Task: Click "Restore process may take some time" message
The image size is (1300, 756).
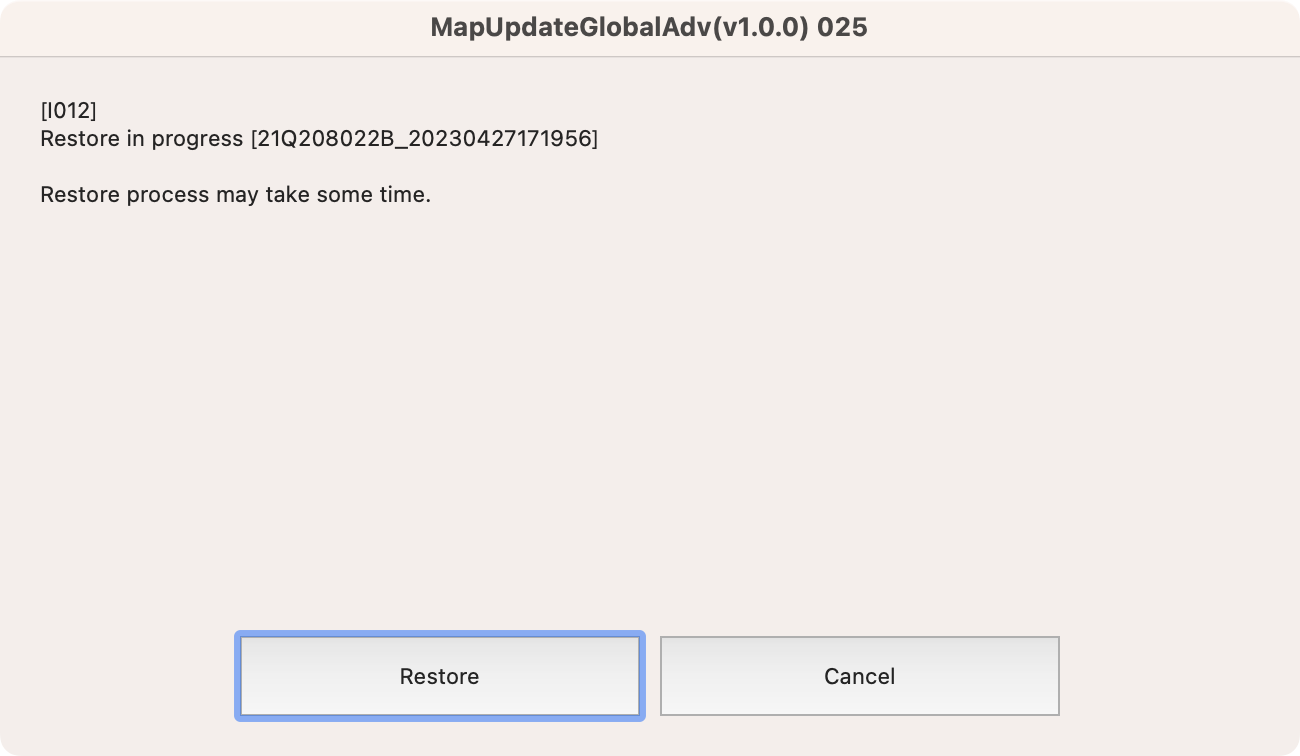Action: point(235,195)
